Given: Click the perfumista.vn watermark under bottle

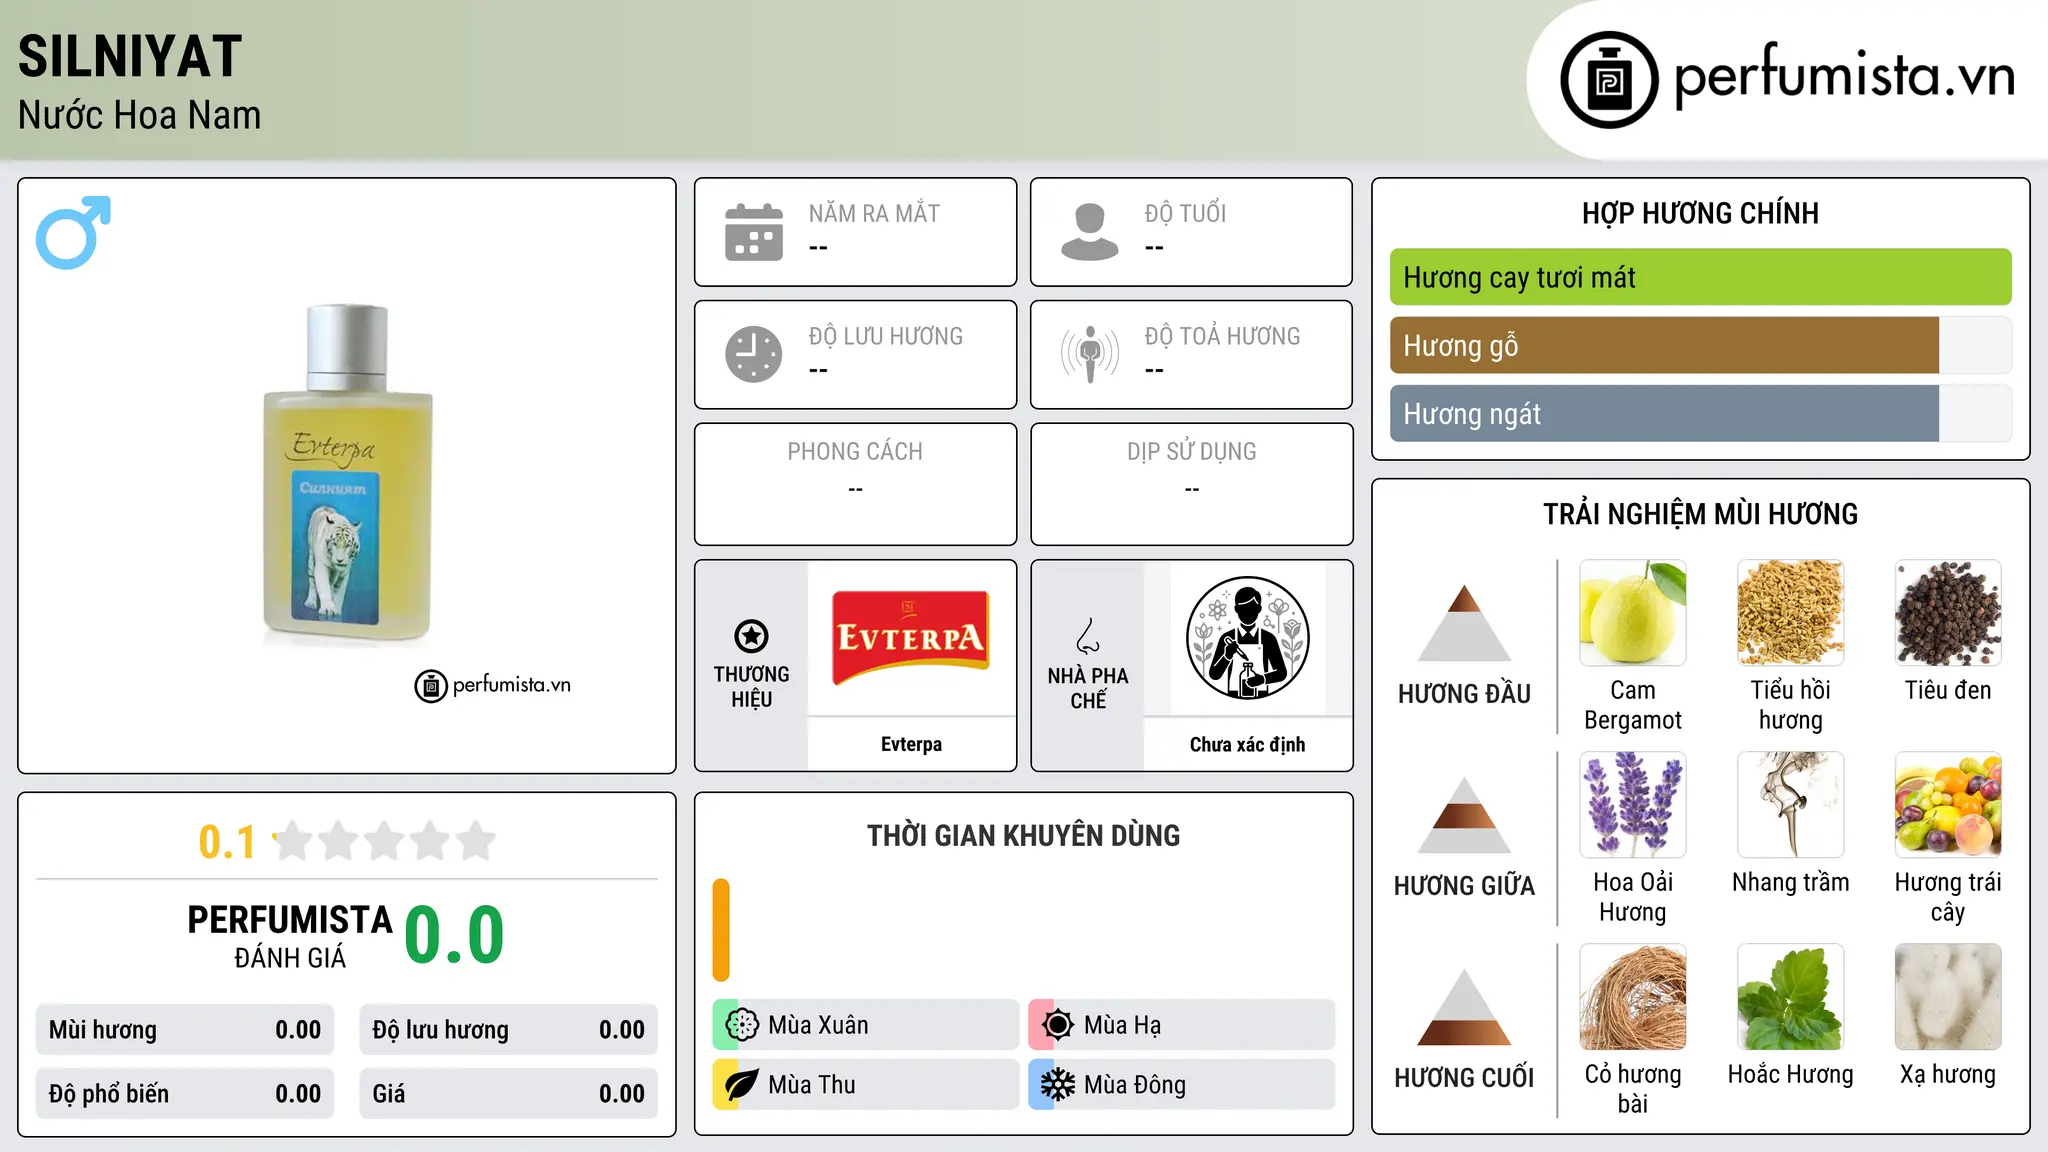Looking at the screenshot, I should [493, 685].
